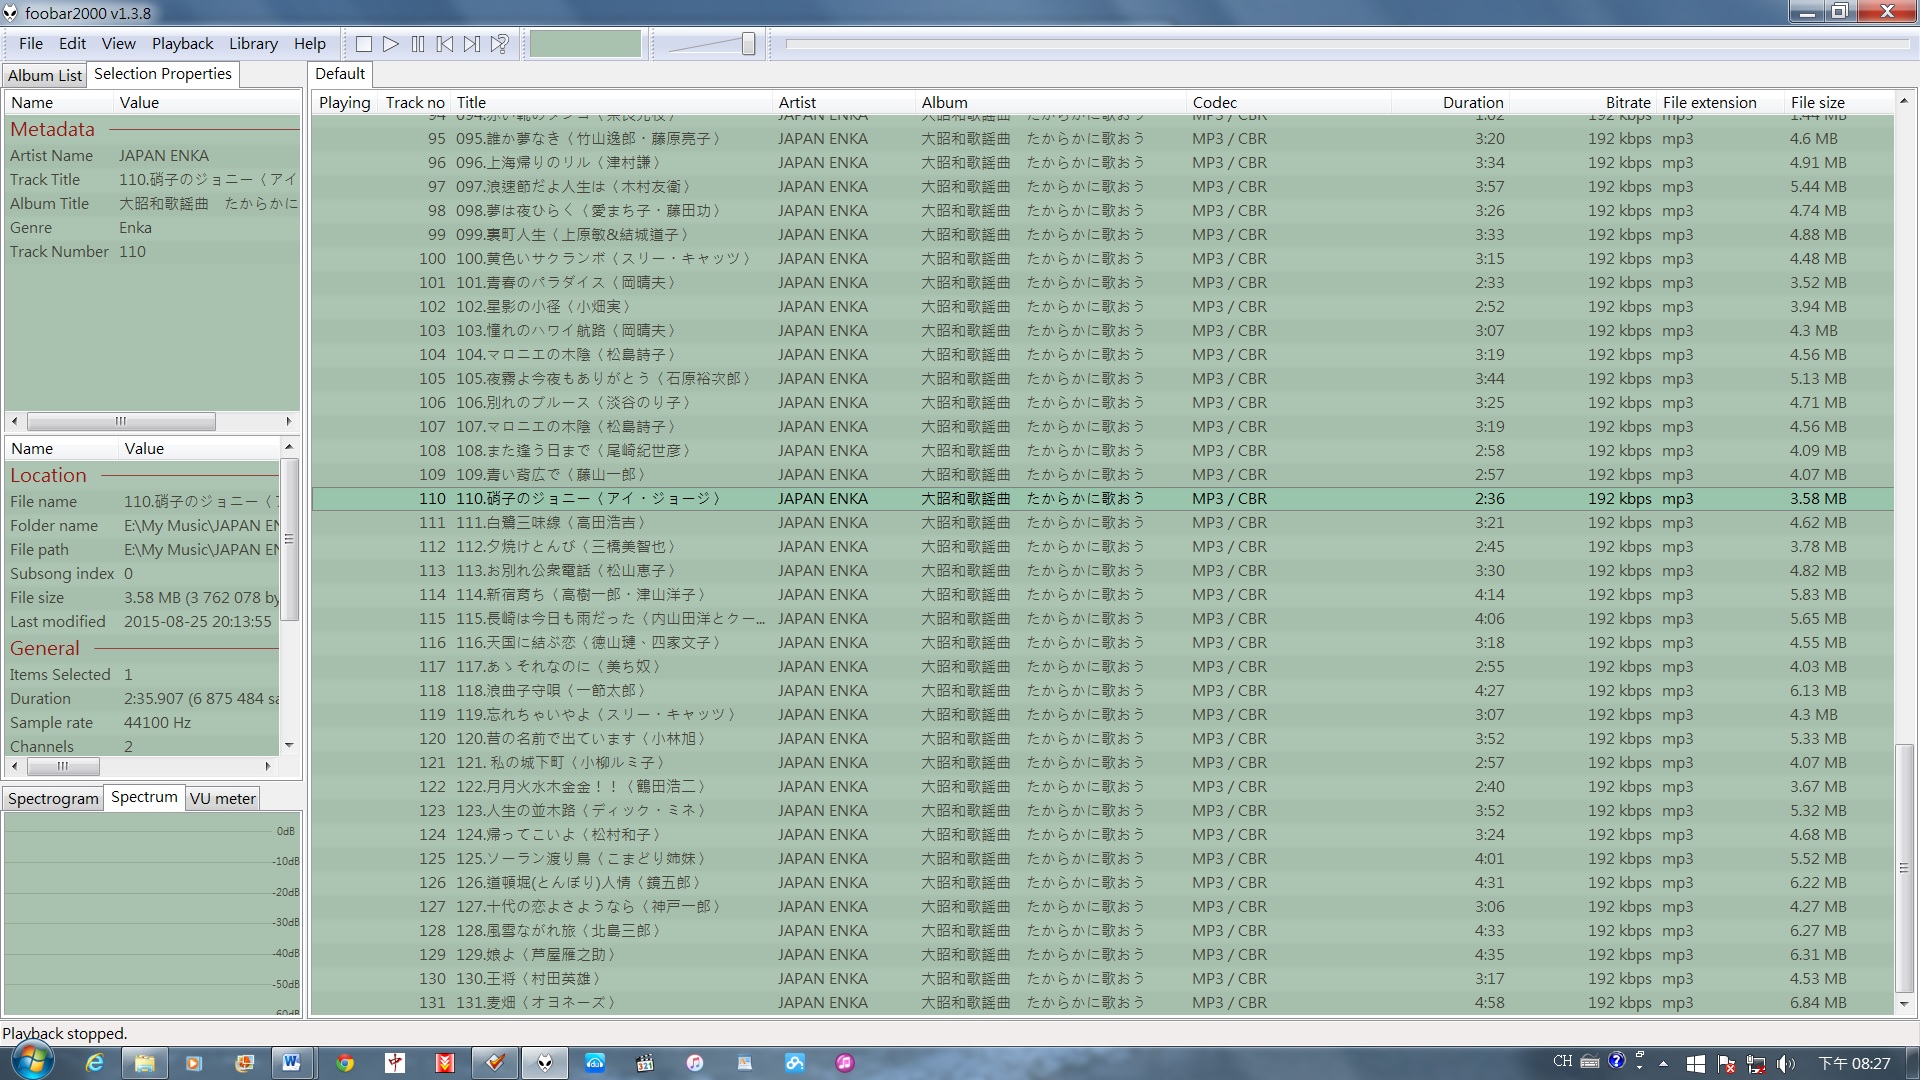Select the Album List panel tab
Viewport: 1920px width, 1080px height.
click(x=44, y=74)
